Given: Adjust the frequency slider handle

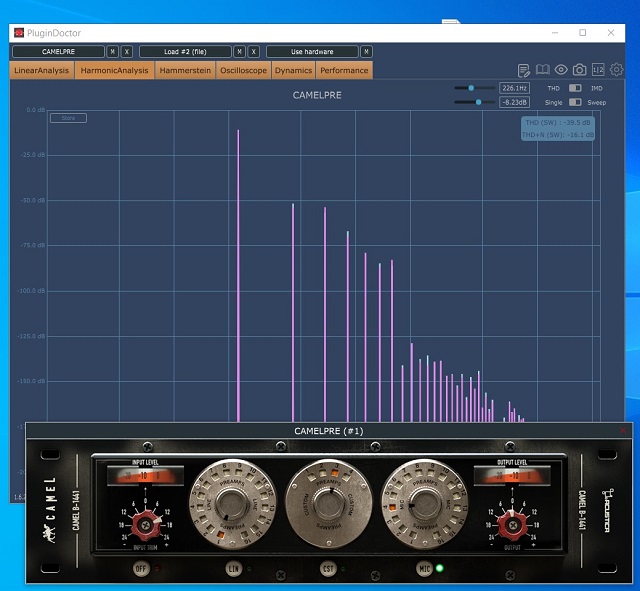Looking at the screenshot, I should pyautogui.click(x=471, y=88).
